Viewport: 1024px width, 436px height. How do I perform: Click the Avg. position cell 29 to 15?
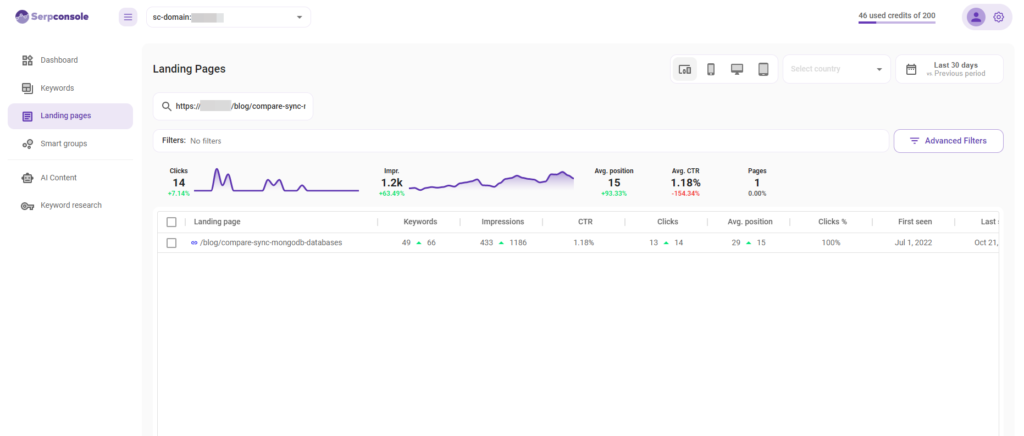(x=748, y=243)
